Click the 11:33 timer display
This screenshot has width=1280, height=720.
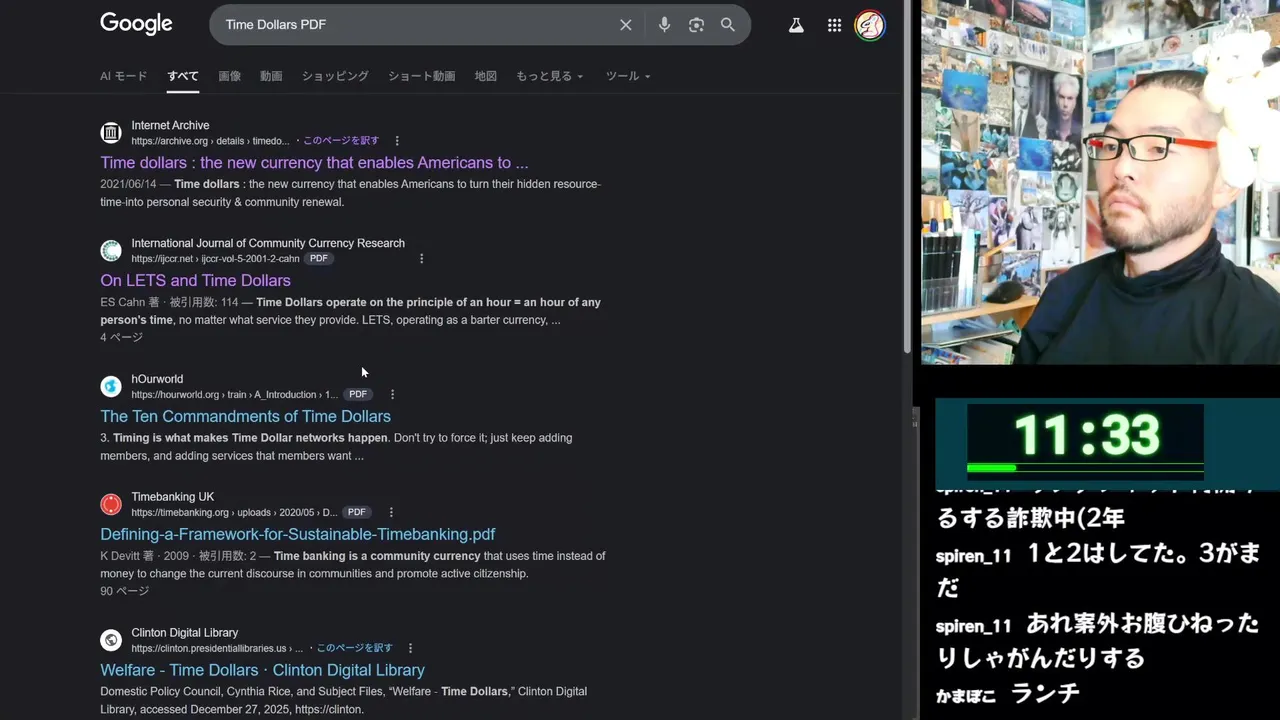pyautogui.click(x=1086, y=434)
